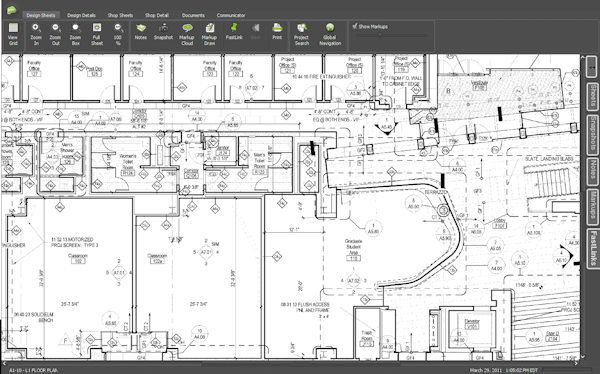600x374 pixels.
Task: Toggle the Show Markups checkbox
Action: click(x=355, y=26)
